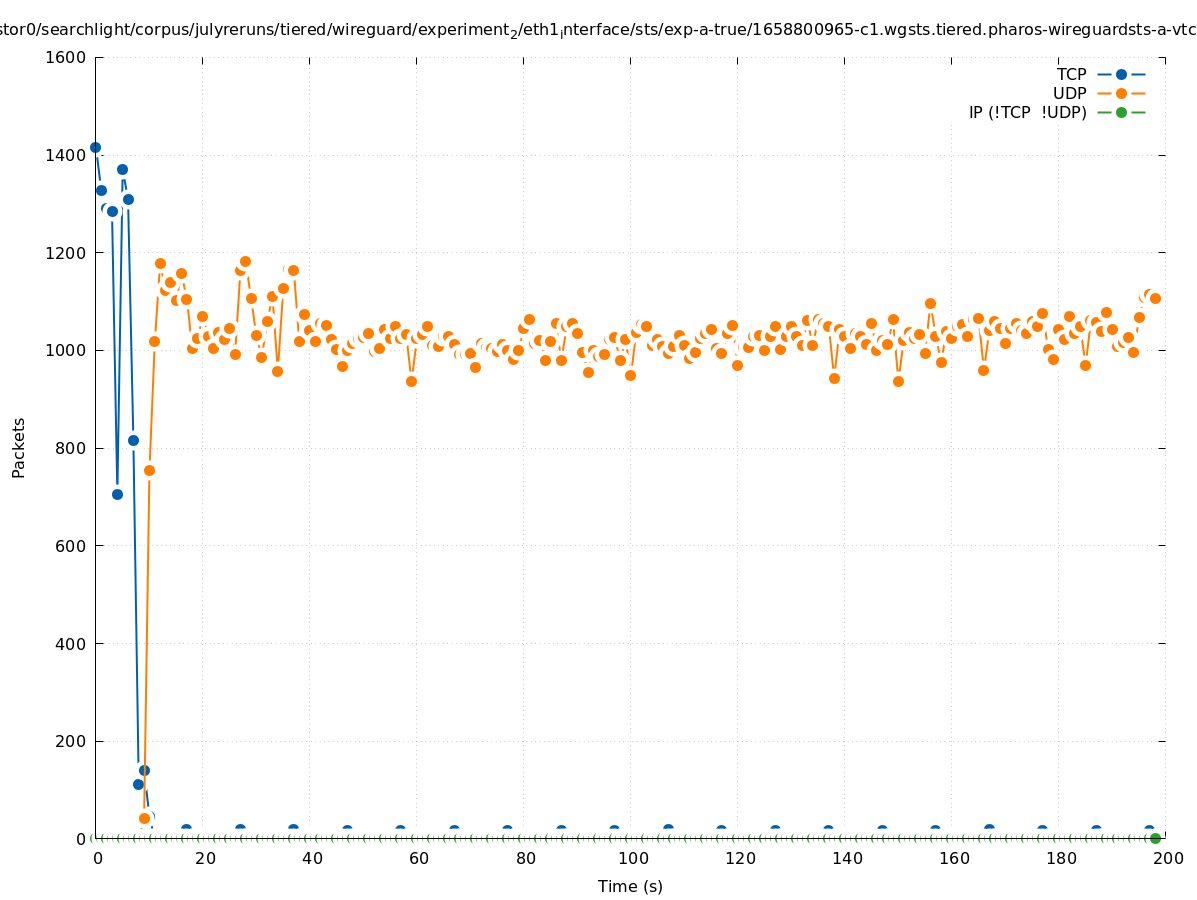Click the 100 tick on the x-axis
This screenshot has height=900, width=1197.
point(632,858)
